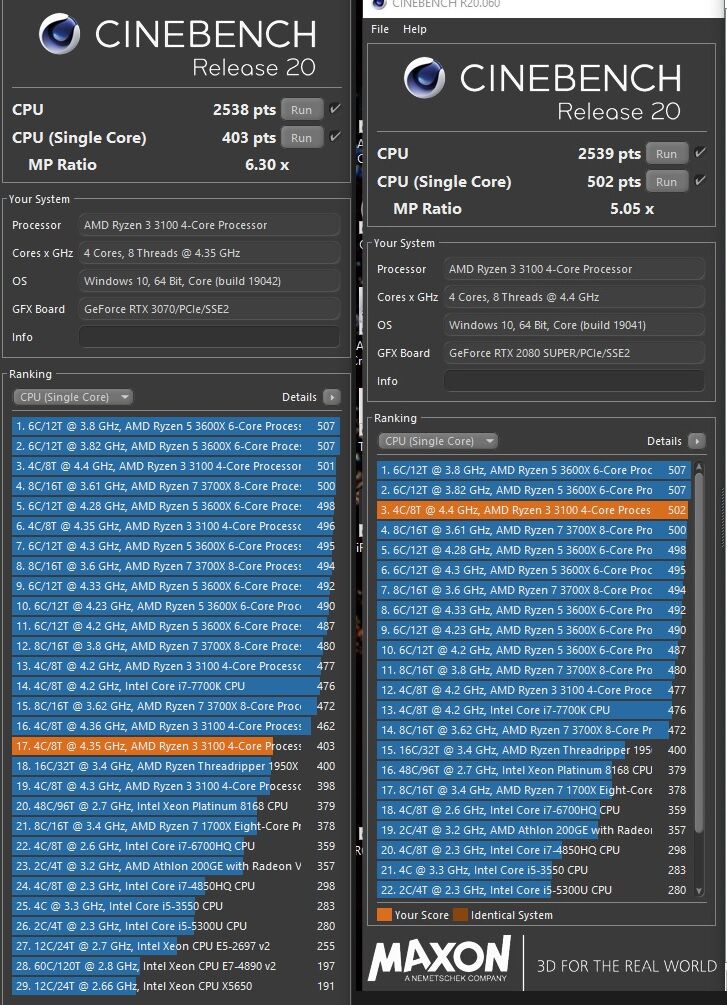
Task: Click the Your Score orange legend swatch
Action: [384, 915]
